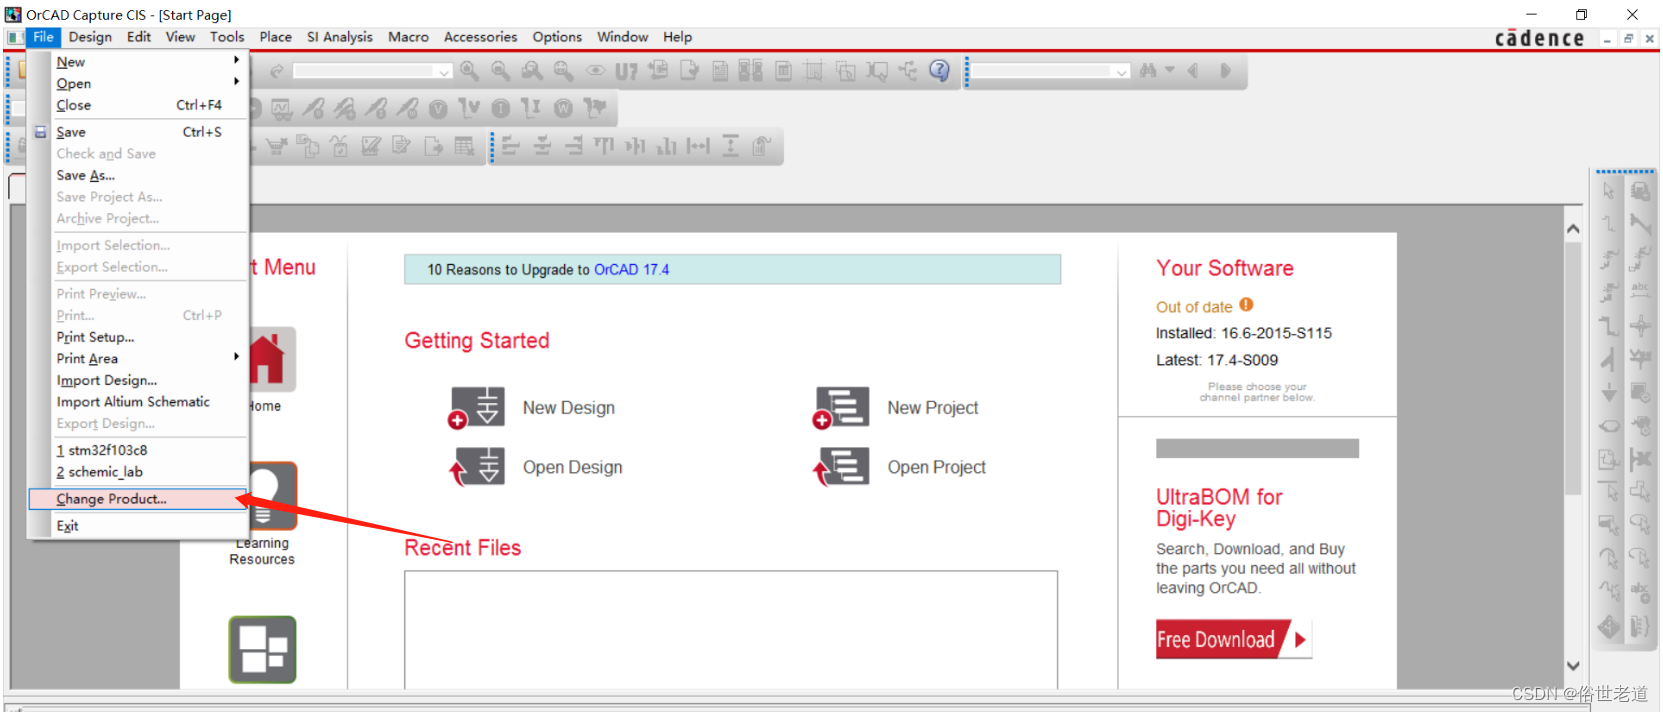
Task: Click the Align Top toolbar icon
Action: tap(604, 146)
